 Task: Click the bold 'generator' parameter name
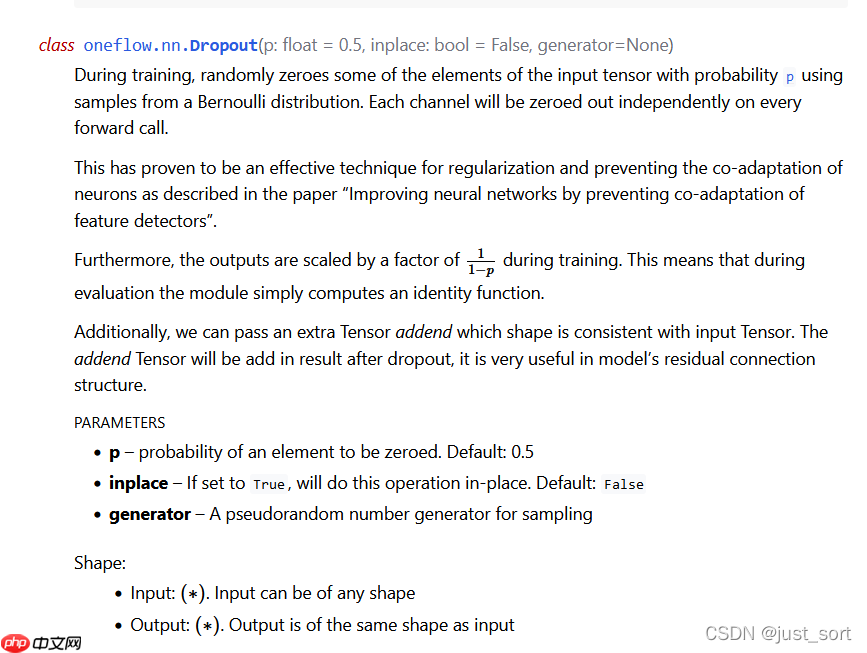point(149,514)
